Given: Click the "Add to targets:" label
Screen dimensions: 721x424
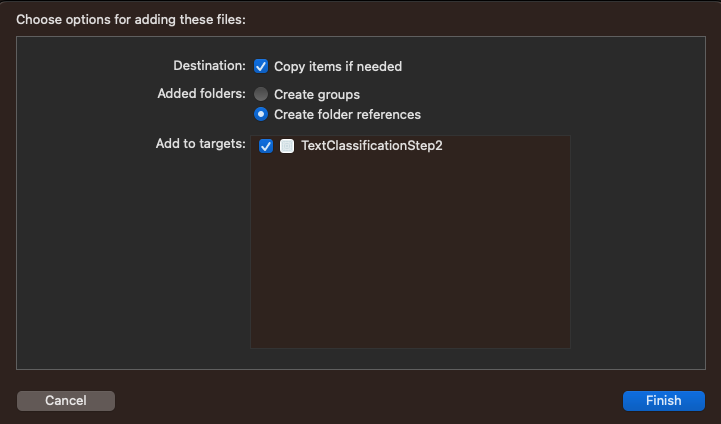Looking at the screenshot, I should [201, 144].
